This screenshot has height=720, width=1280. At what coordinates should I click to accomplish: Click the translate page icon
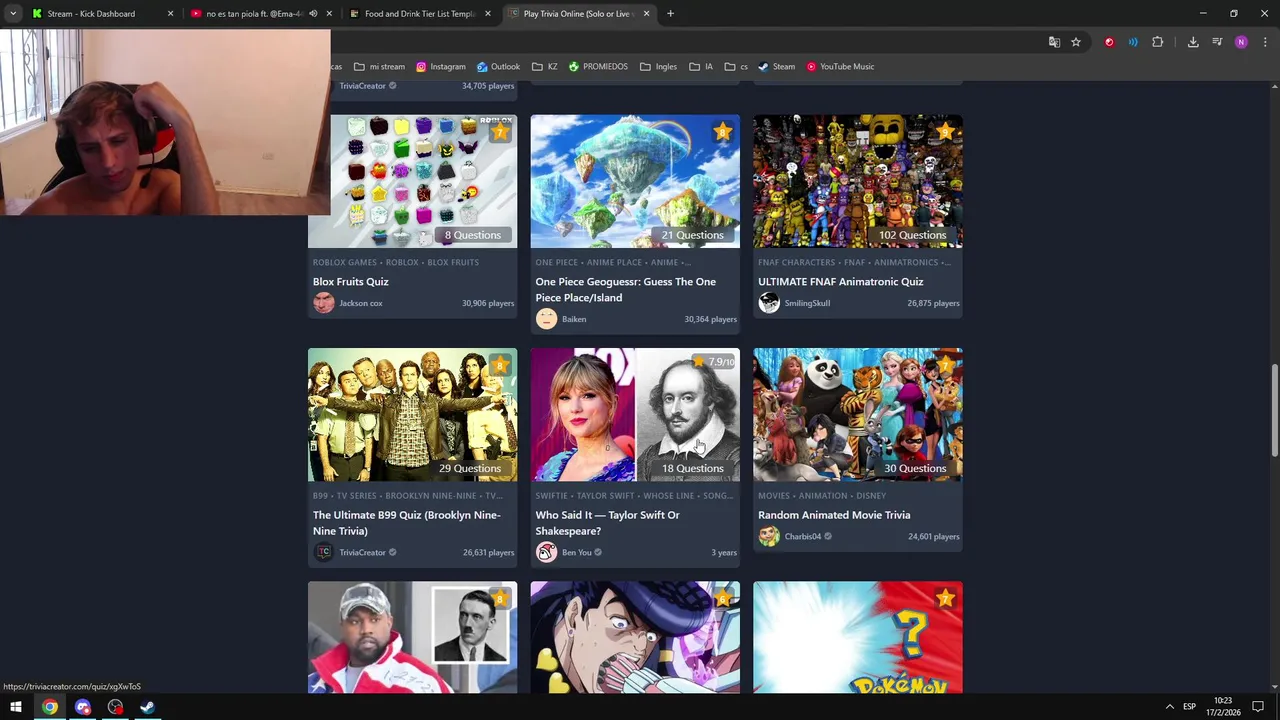pyautogui.click(x=1054, y=42)
